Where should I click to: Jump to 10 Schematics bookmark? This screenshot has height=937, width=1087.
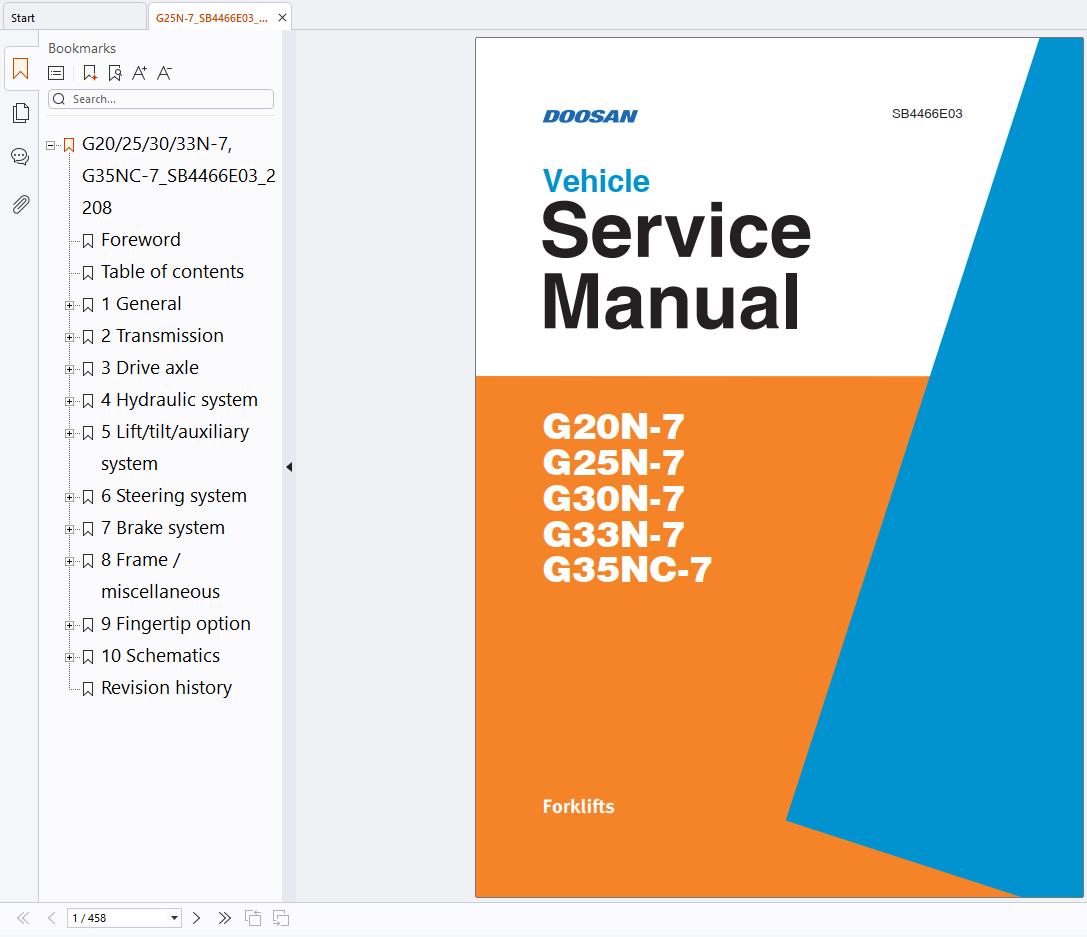pos(161,656)
